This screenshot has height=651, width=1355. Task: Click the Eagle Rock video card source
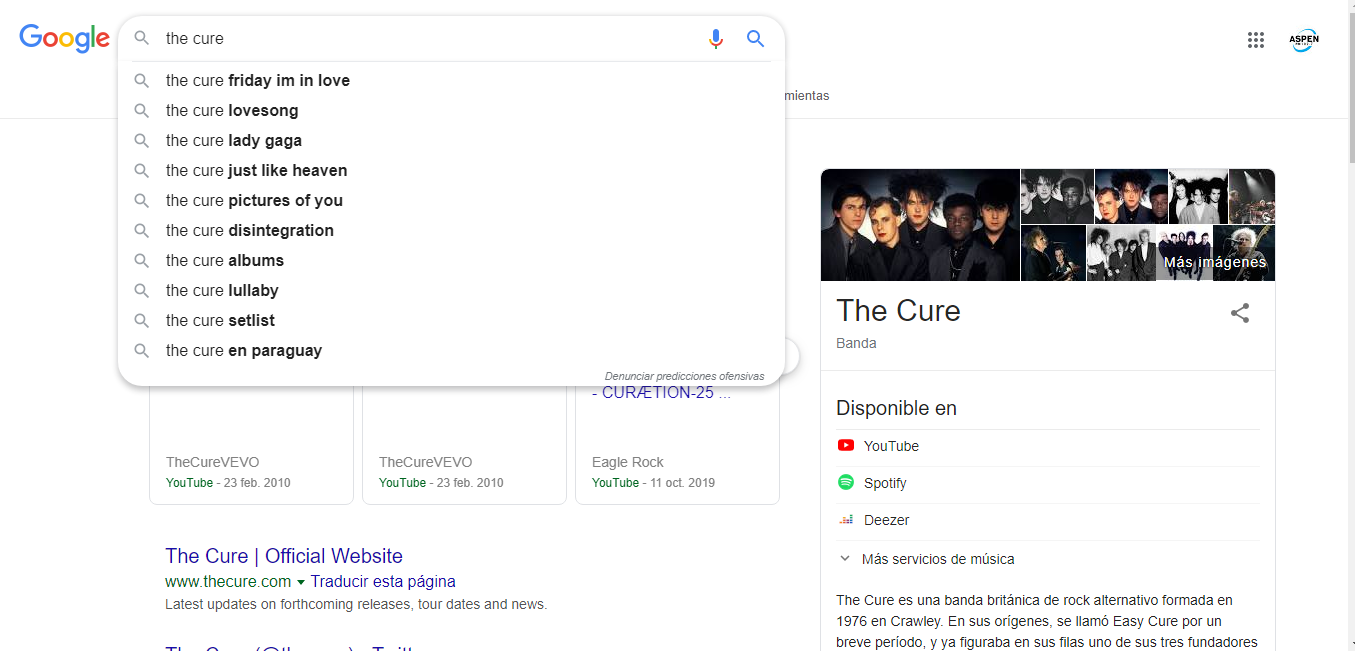click(627, 462)
